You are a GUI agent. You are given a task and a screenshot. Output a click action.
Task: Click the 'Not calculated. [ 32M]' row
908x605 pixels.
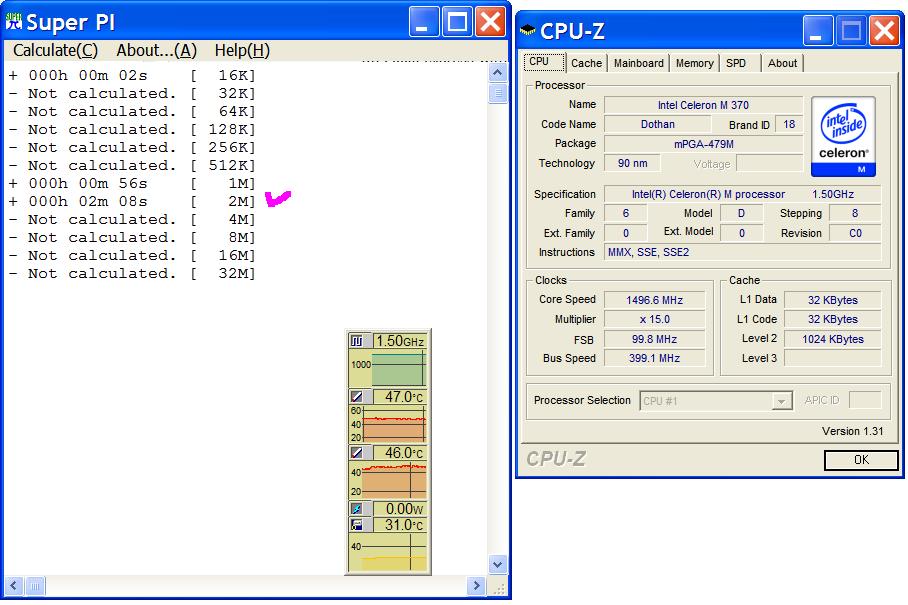point(132,273)
